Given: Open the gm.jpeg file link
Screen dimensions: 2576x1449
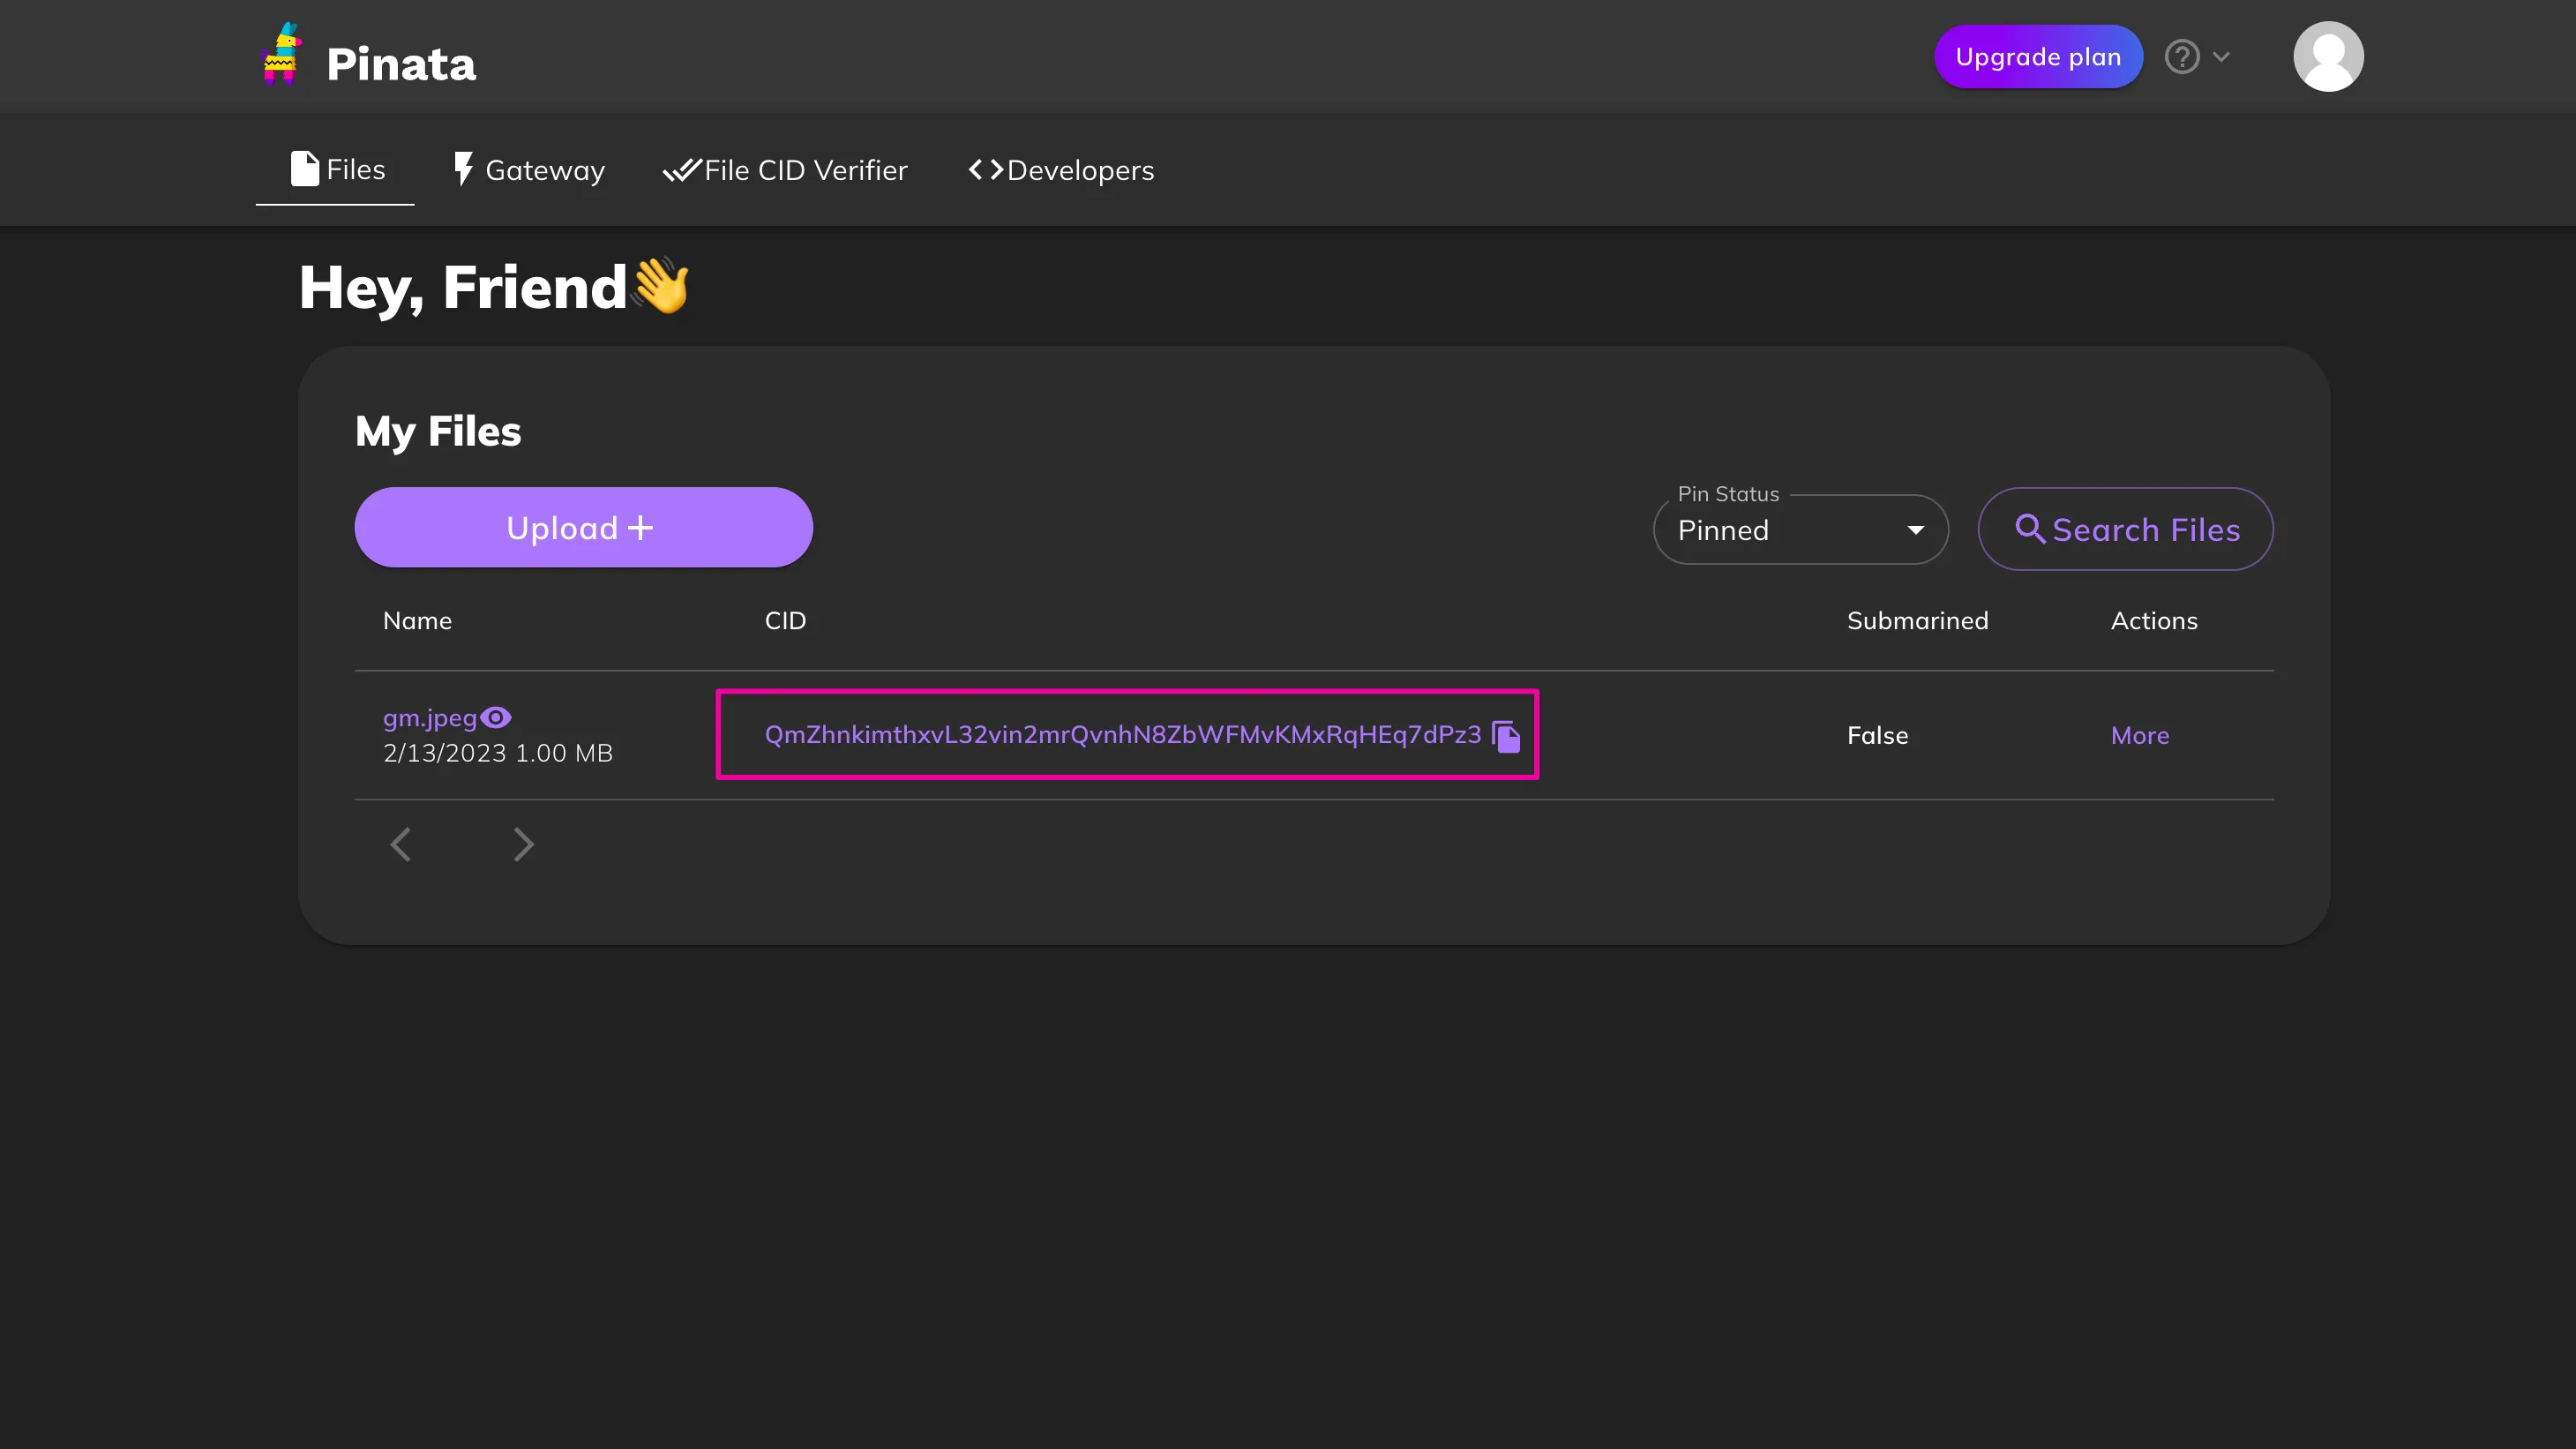Looking at the screenshot, I should tap(430, 718).
